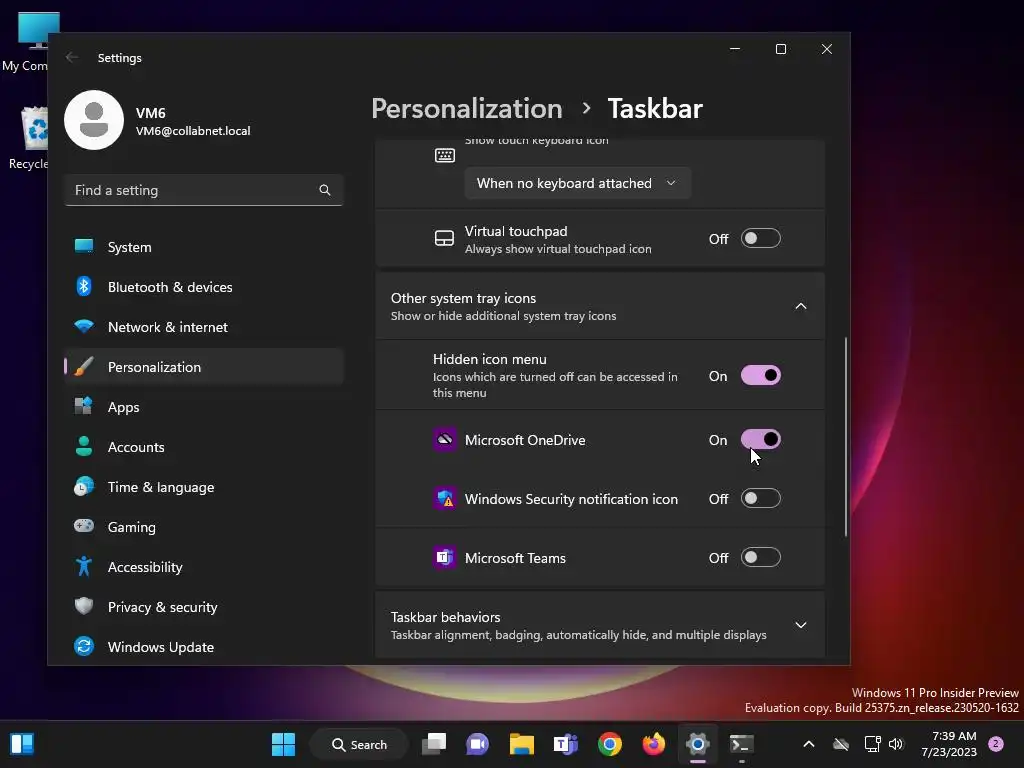Click the back arrow in Settings

pos(72,57)
